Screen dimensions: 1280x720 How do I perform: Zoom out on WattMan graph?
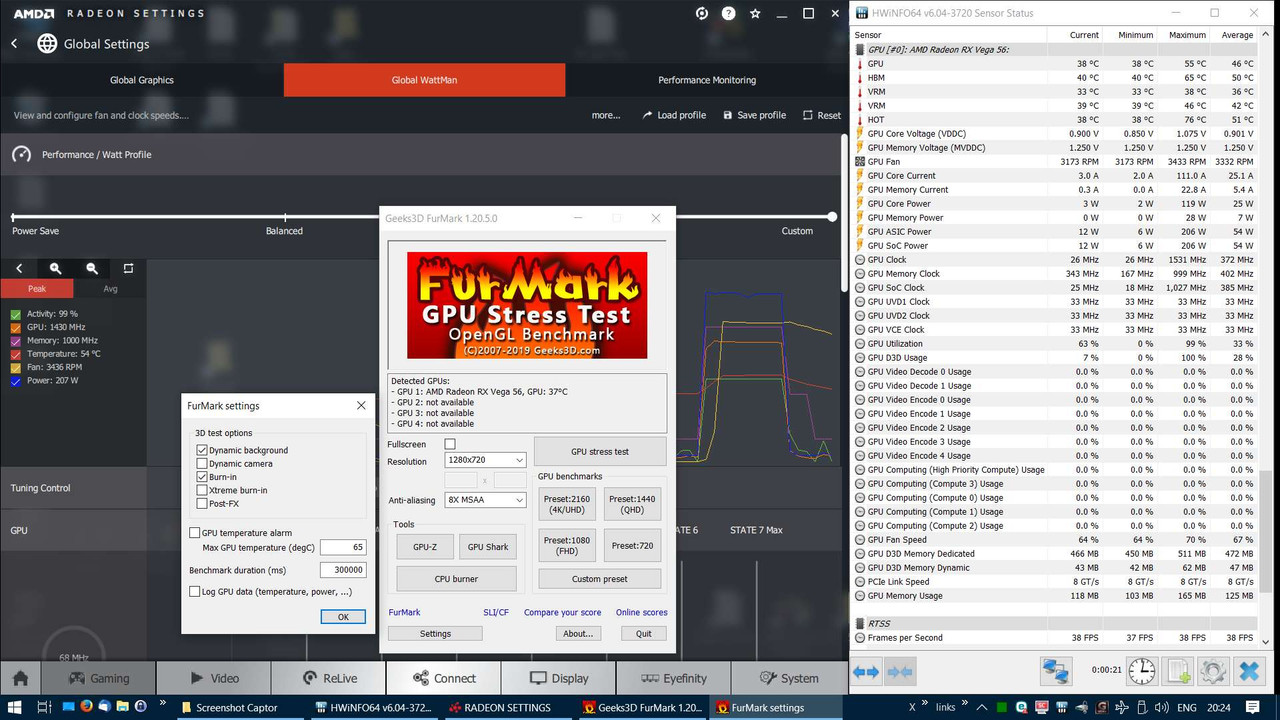click(x=92, y=268)
